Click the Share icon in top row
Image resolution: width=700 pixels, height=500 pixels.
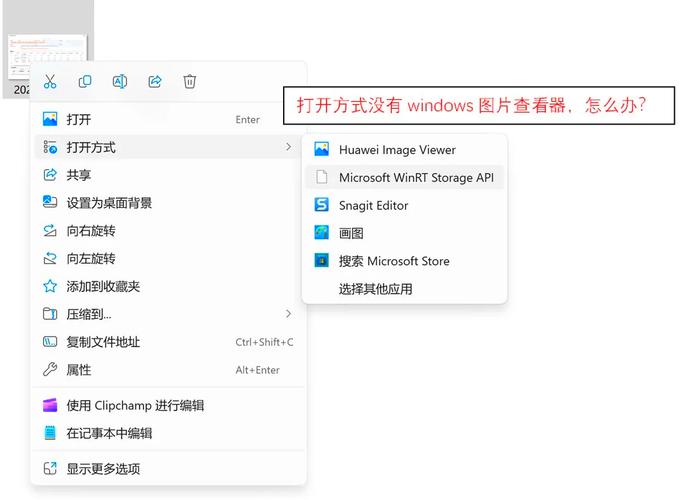(155, 82)
